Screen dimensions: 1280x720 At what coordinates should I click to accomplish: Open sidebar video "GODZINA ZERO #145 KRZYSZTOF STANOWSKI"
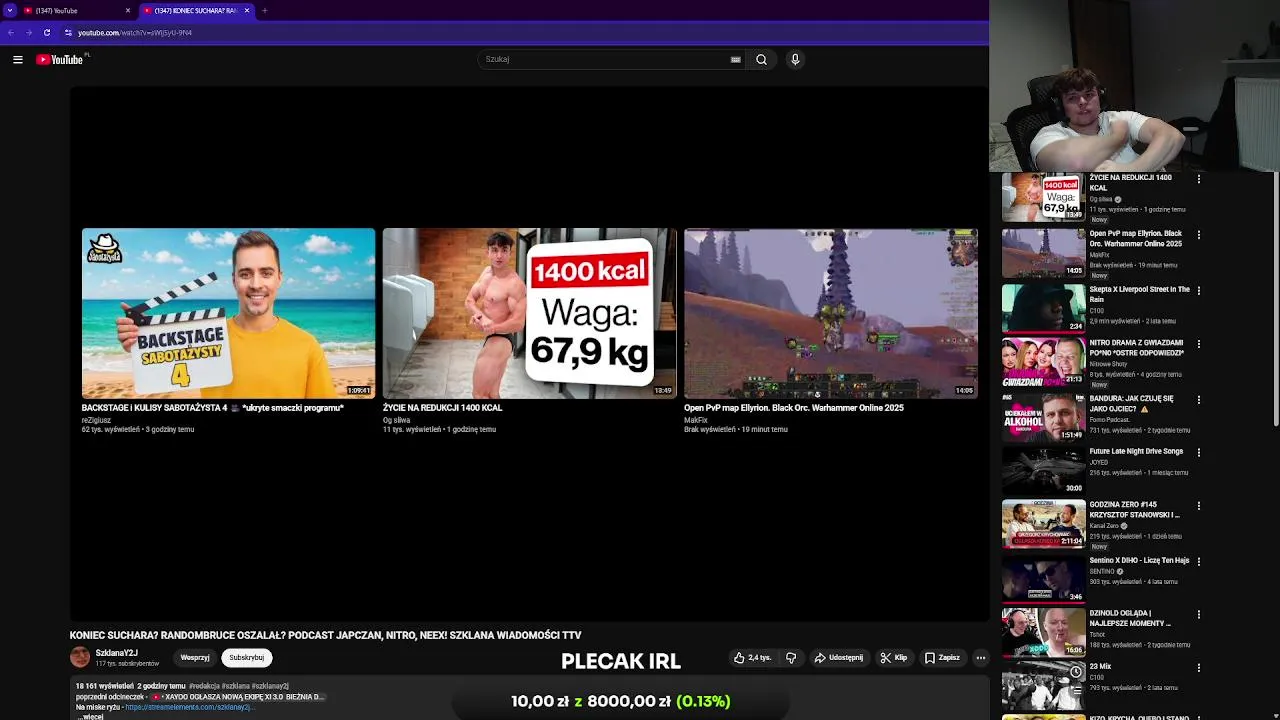pos(1135,510)
